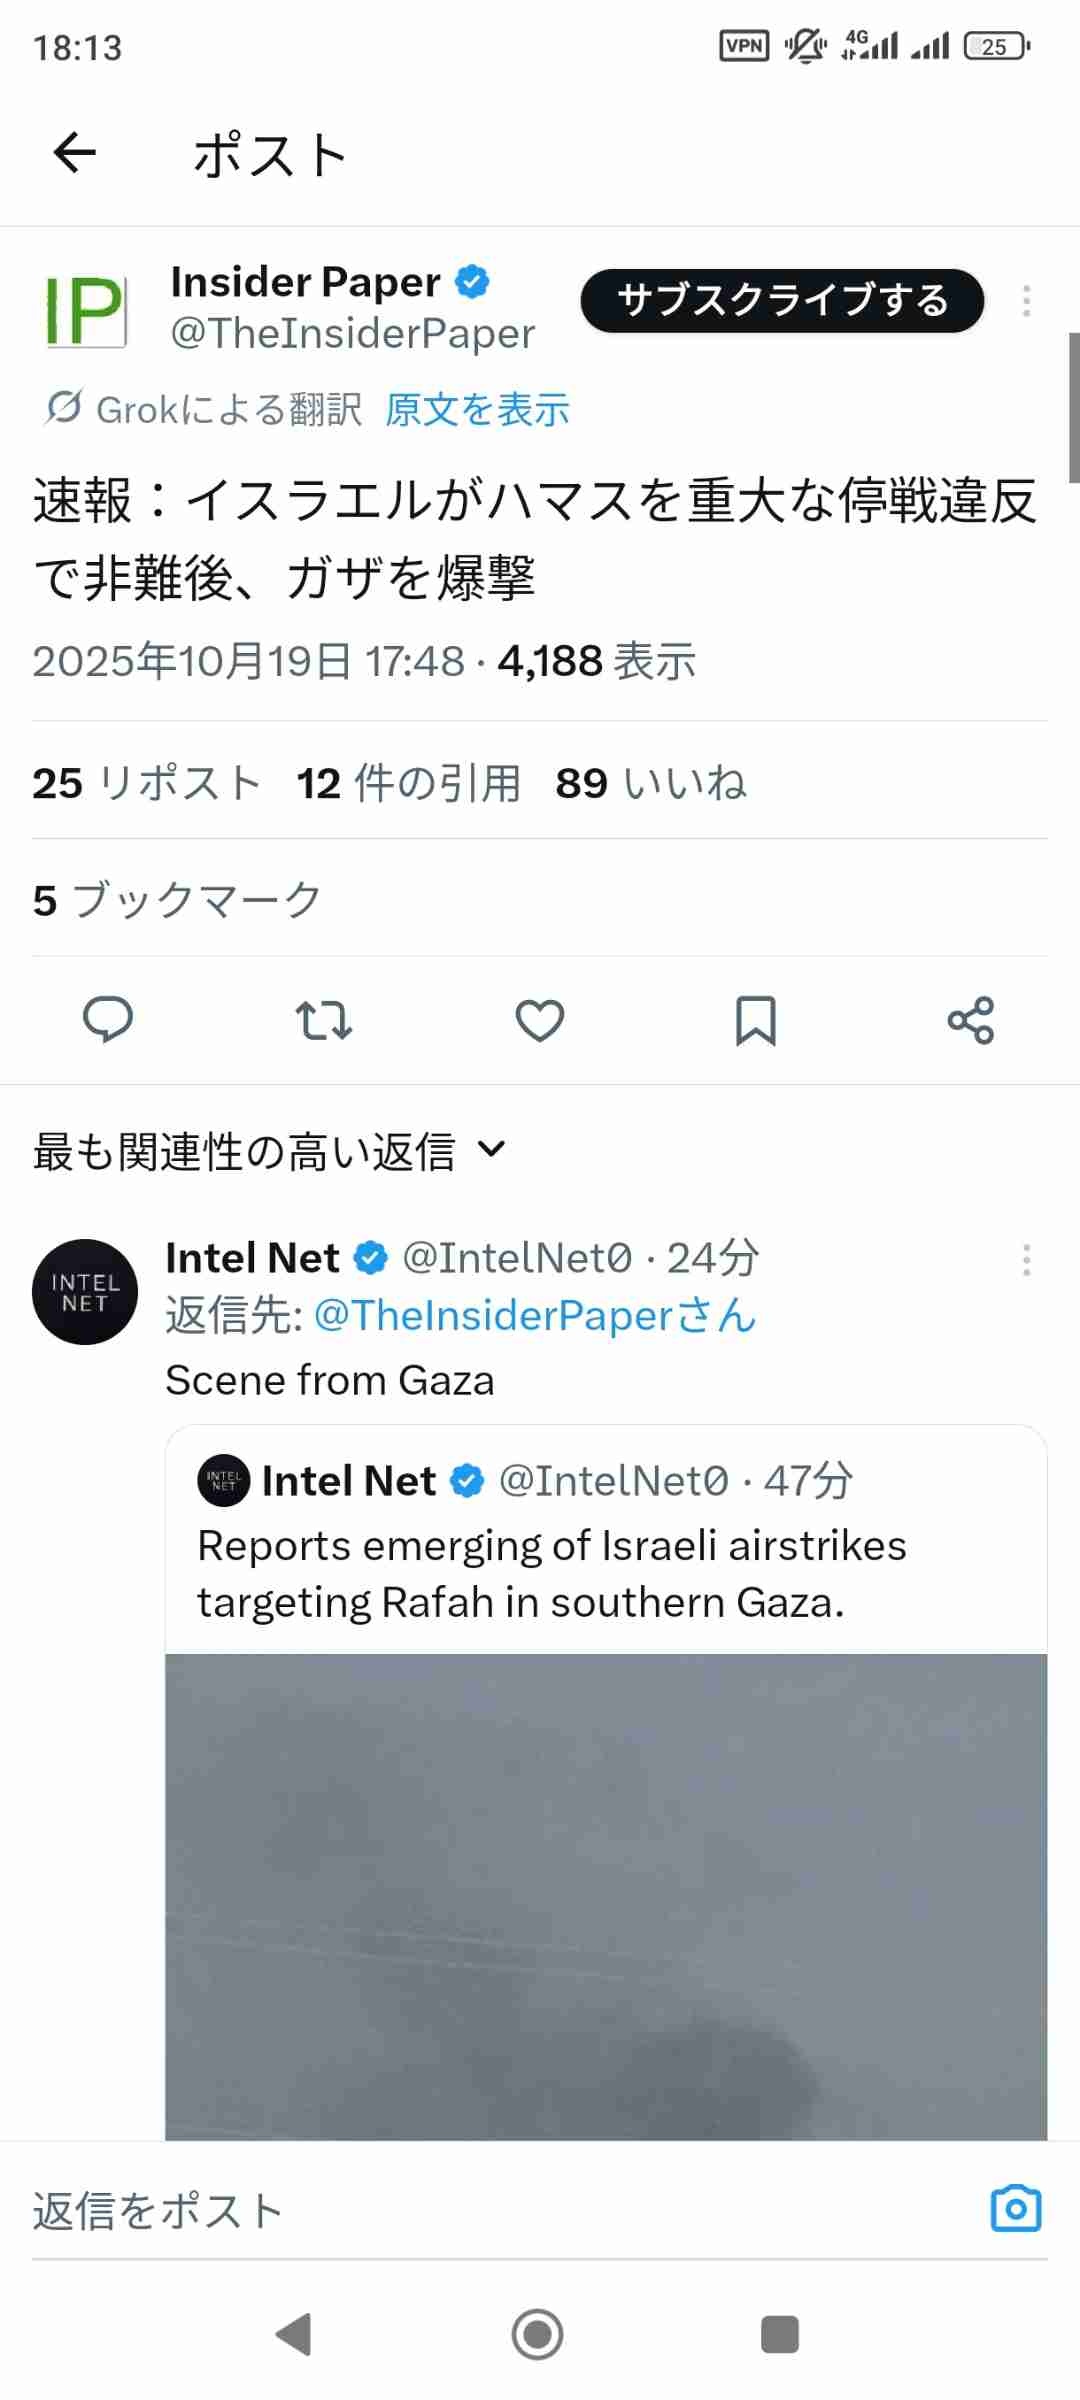Open more options on Intel Net reply
This screenshot has width=1080, height=2400.
(1026, 1260)
